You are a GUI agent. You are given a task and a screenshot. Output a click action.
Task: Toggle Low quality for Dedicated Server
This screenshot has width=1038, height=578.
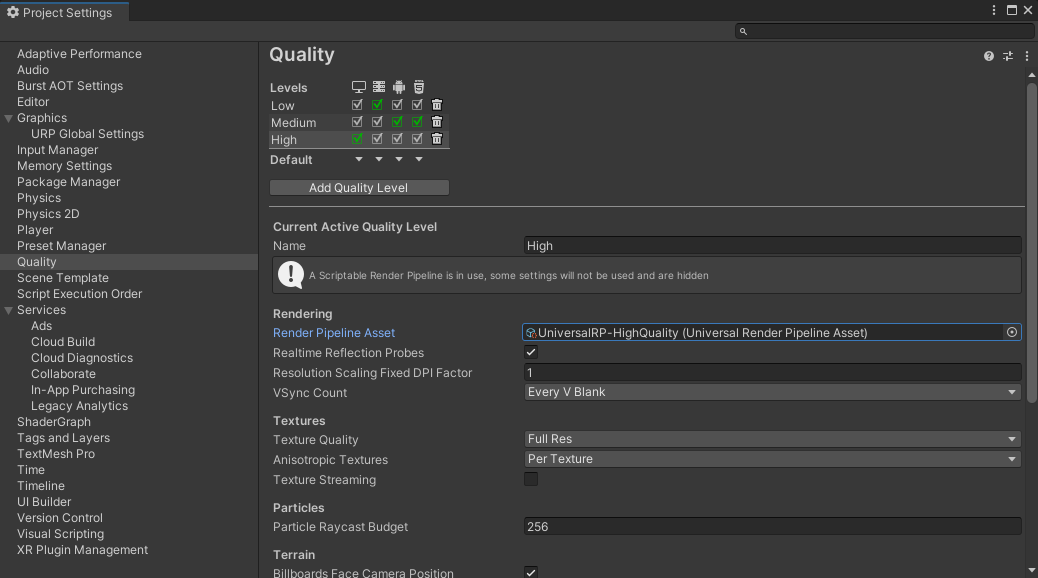pyautogui.click(x=377, y=105)
